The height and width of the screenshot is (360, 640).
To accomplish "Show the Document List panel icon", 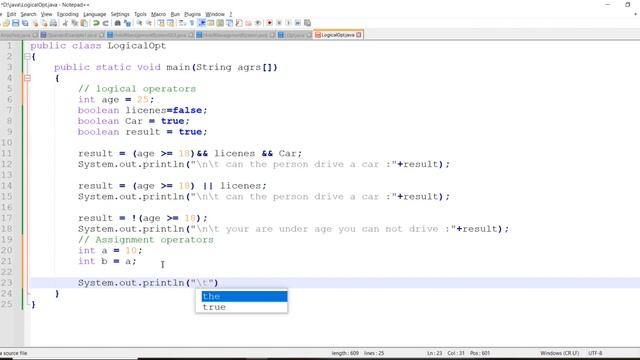I will click(x=229, y=23).
